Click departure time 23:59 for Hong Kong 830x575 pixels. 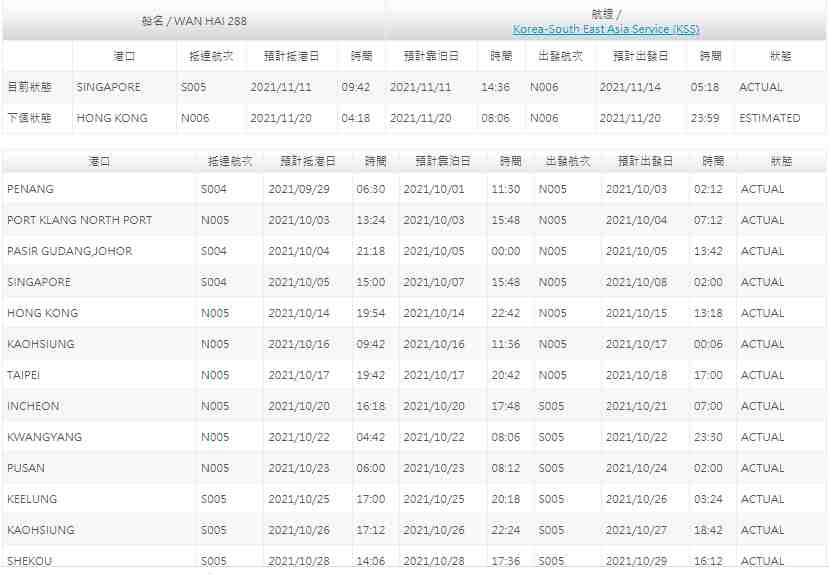[x=705, y=118]
